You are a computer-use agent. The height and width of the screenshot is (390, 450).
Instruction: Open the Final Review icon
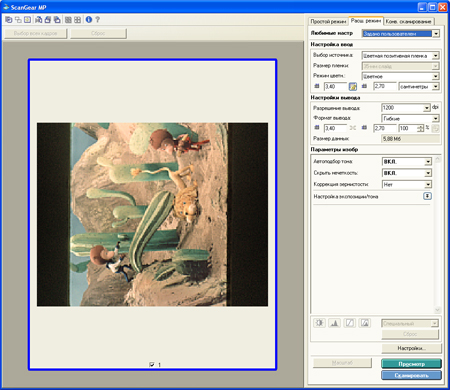pos(365,323)
